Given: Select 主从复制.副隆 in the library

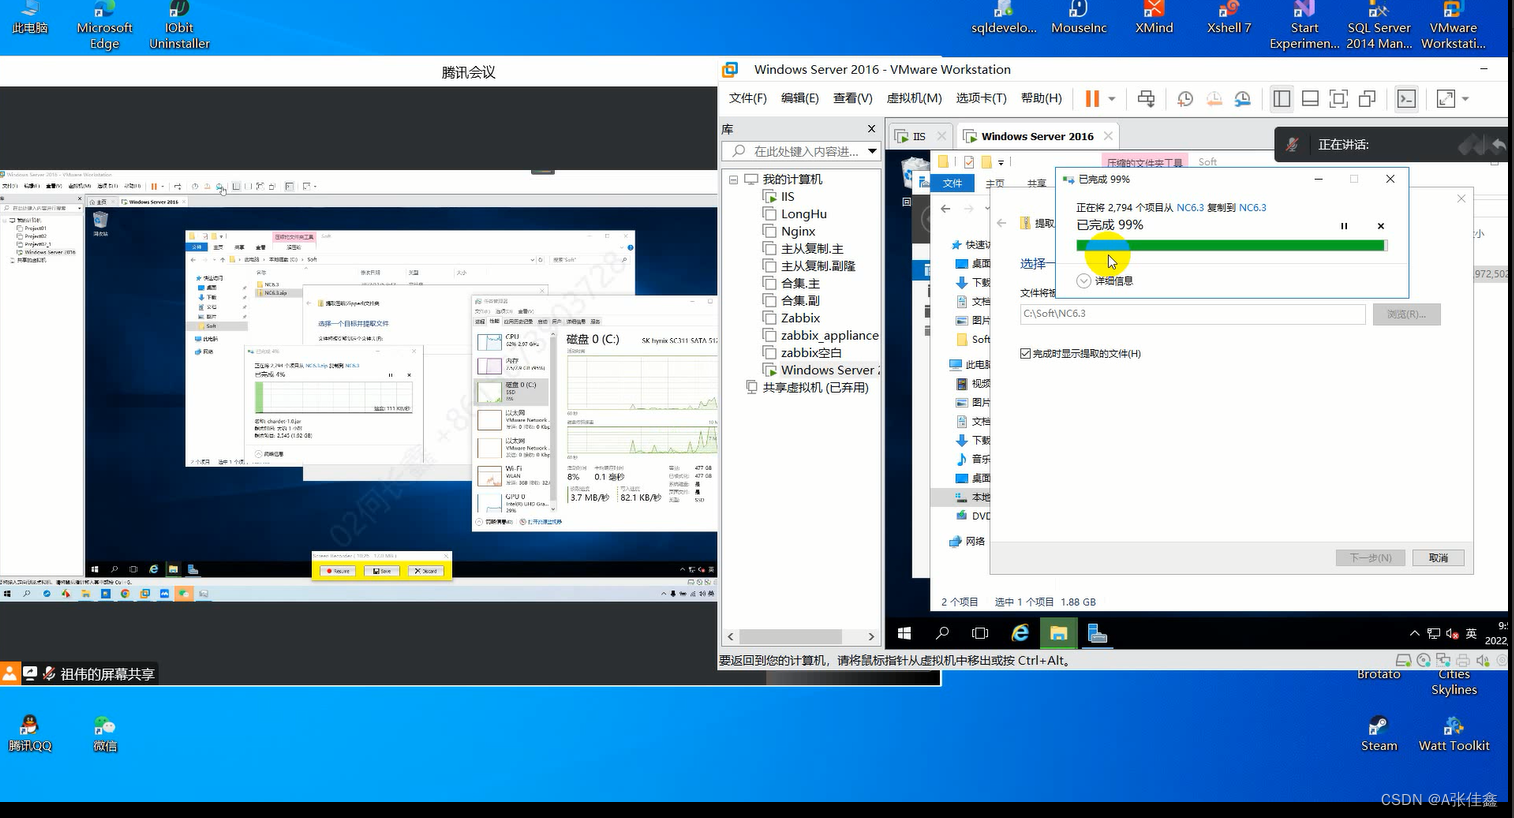Looking at the screenshot, I should [x=817, y=266].
